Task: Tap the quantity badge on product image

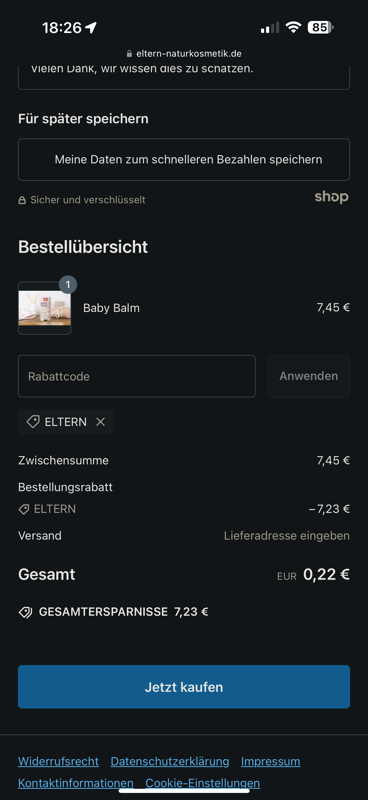Action: coord(68,284)
